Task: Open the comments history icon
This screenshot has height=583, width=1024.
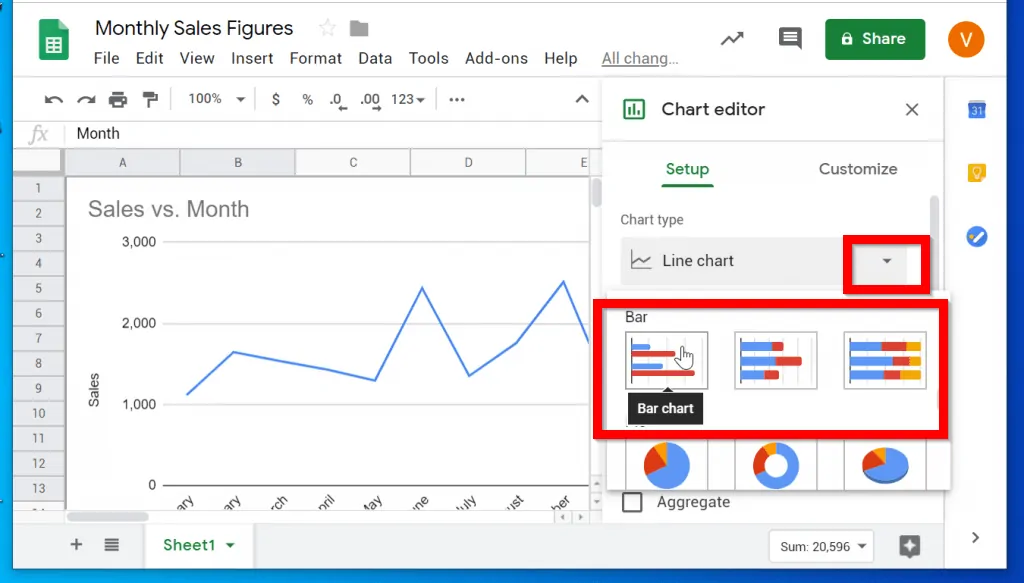Action: (790, 39)
